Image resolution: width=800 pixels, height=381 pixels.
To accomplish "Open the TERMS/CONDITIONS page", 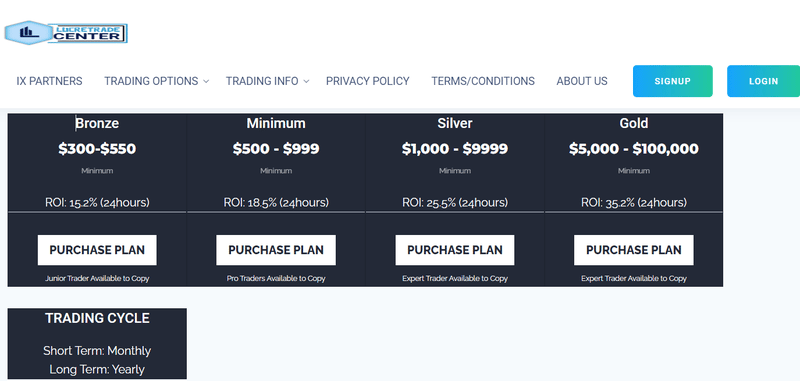I will 483,81.
